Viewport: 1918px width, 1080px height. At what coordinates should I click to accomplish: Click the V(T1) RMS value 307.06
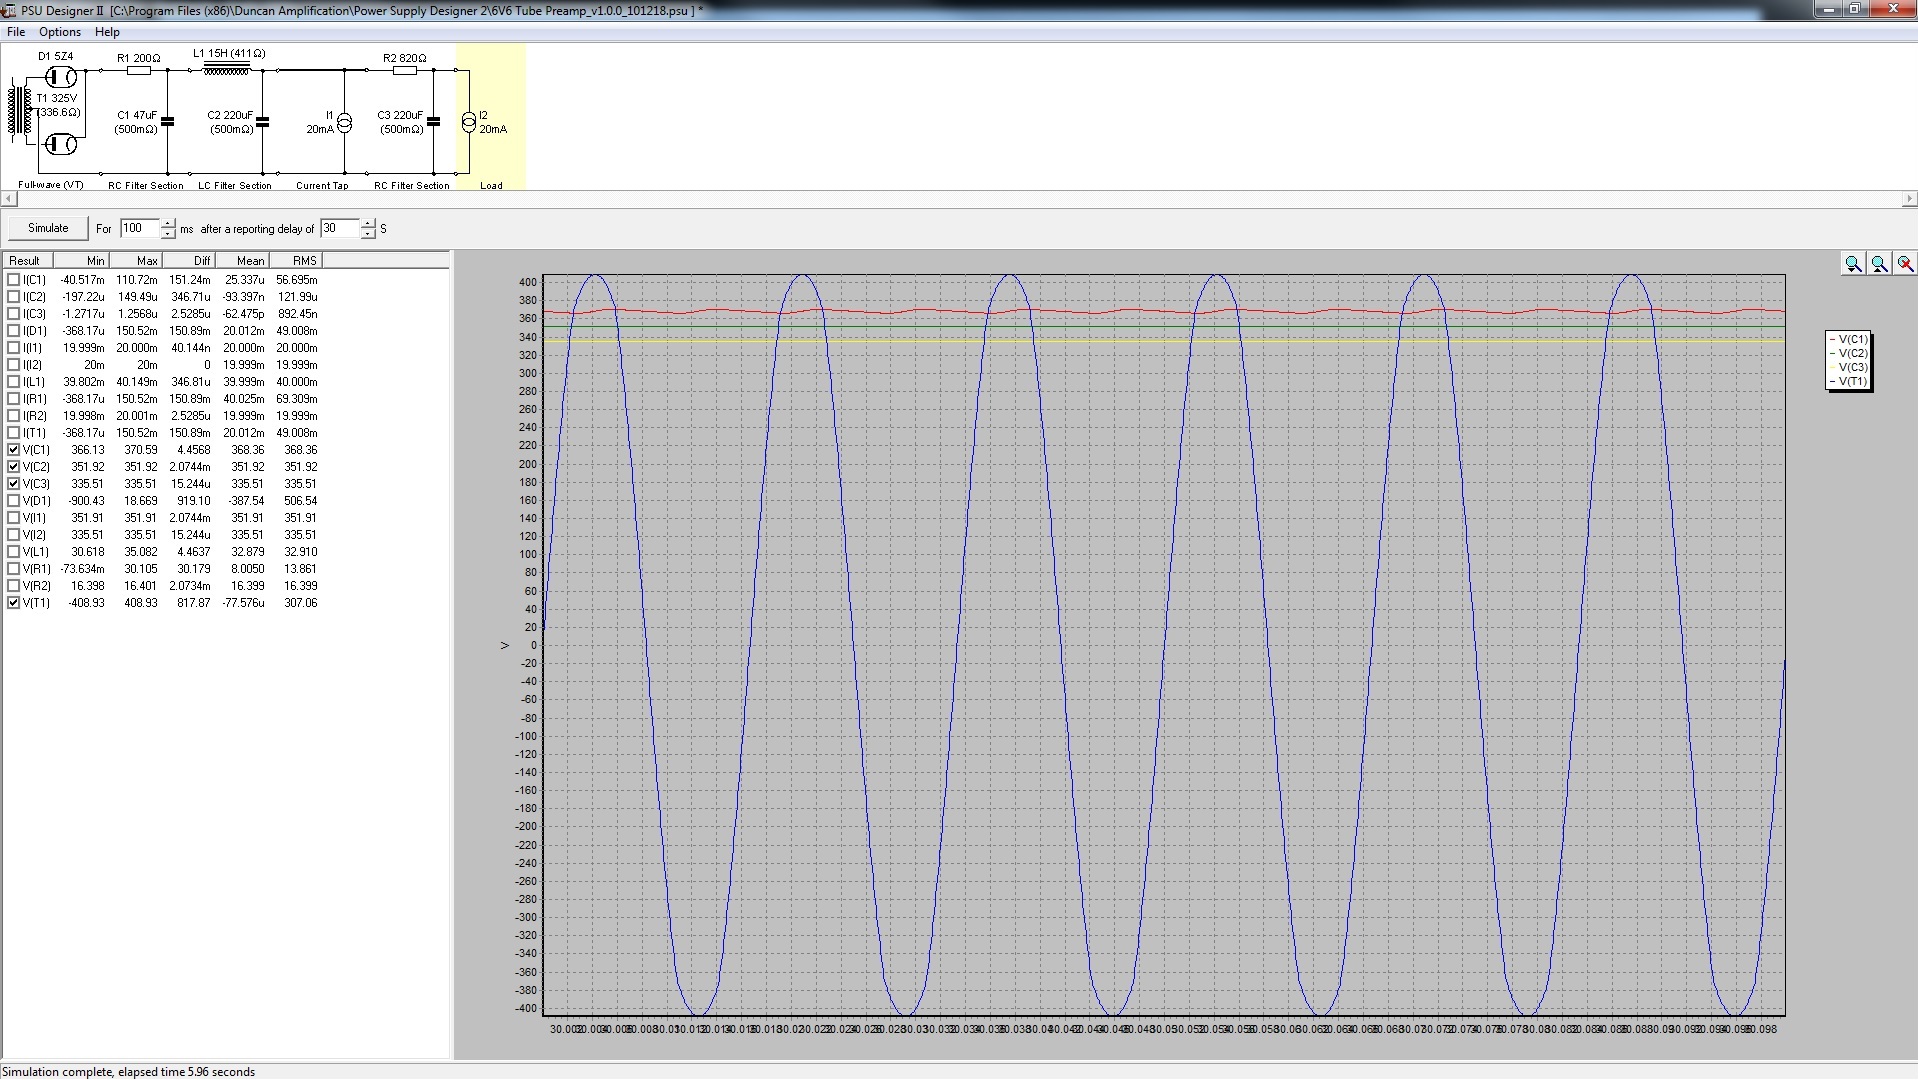[300, 603]
